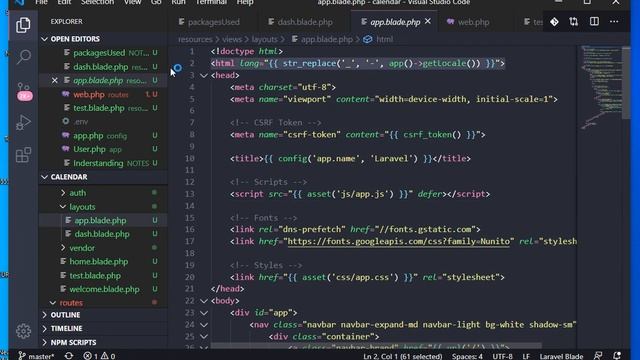Screen dimensions: 640x360
Task: Open More Actions ellipsis in editor toolbar
Action: [614, 22]
